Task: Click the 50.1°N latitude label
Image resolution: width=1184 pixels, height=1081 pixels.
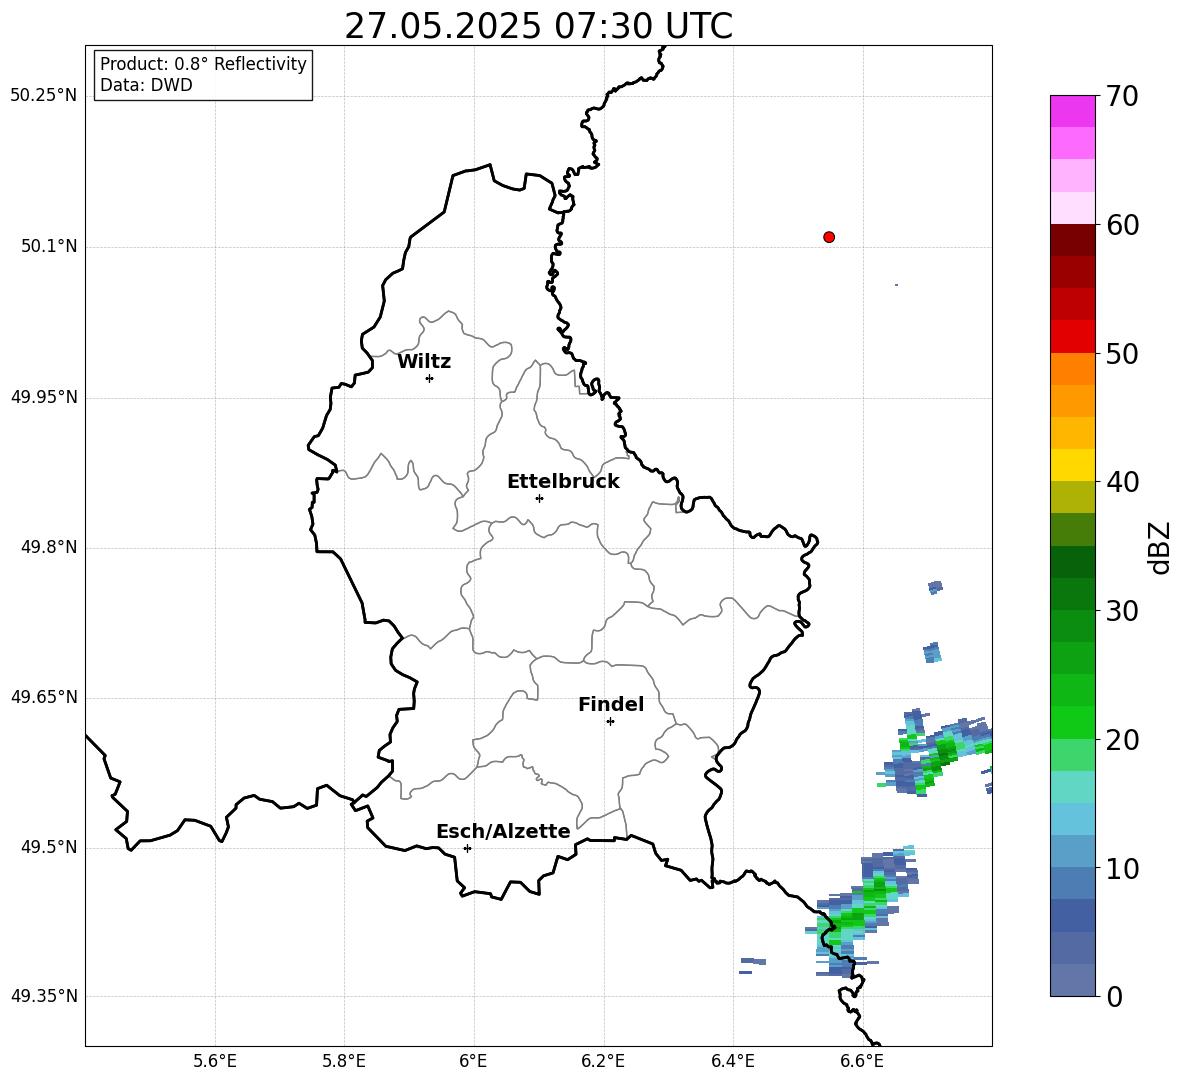Action: pyautogui.click(x=49, y=246)
